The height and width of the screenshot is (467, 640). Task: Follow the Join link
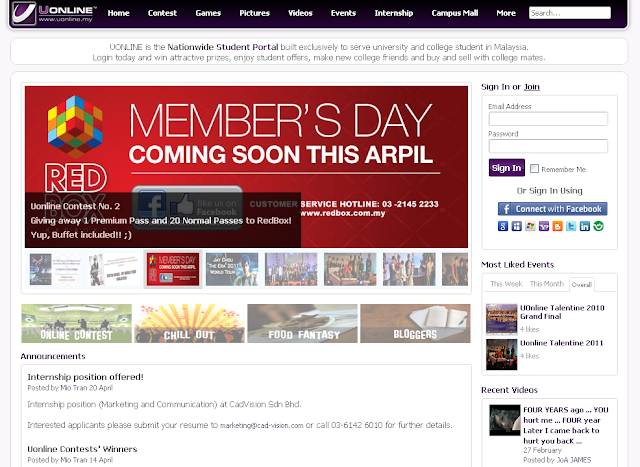pyautogui.click(x=531, y=87)
